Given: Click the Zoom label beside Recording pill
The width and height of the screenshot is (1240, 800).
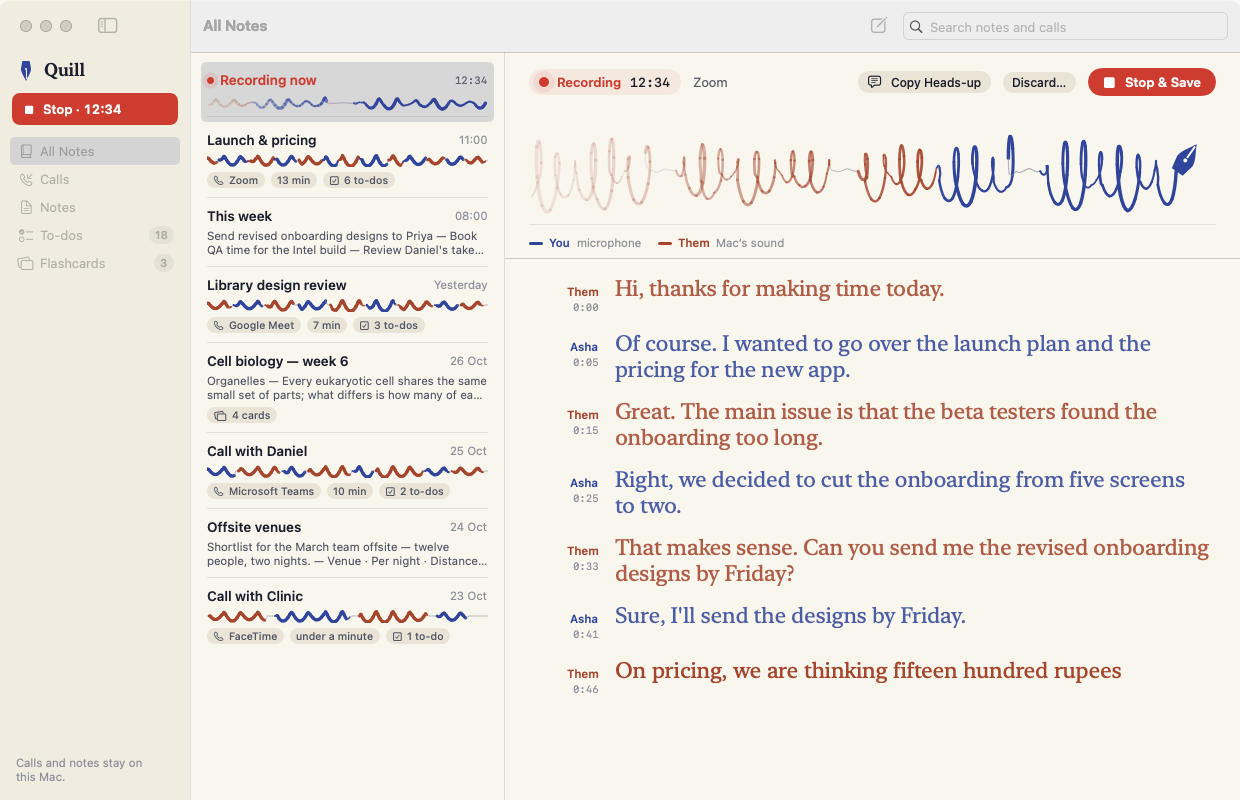Looking at the screenshot, I should [710, 82].
